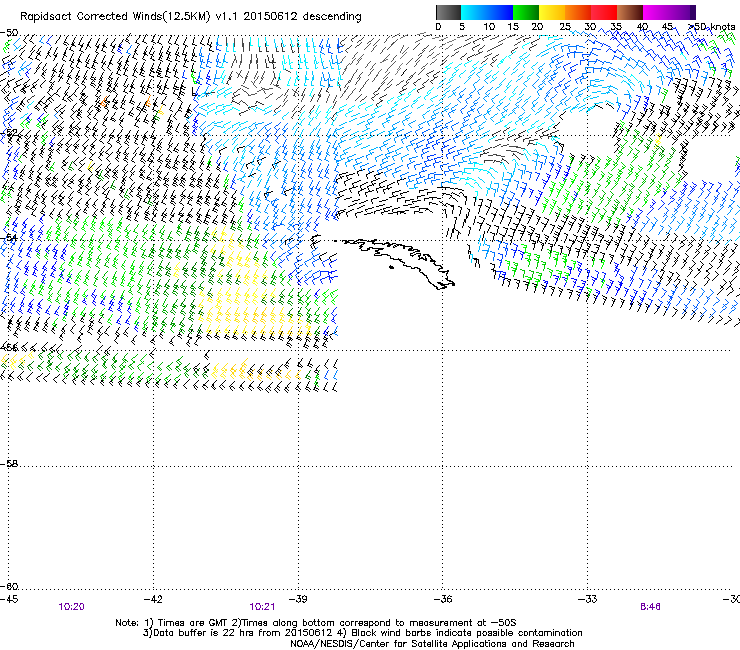Viewport: 740px width, 650px height.
Task: Pick the red 30–35 knots legend swatch
Action: [x=604, y=12]
